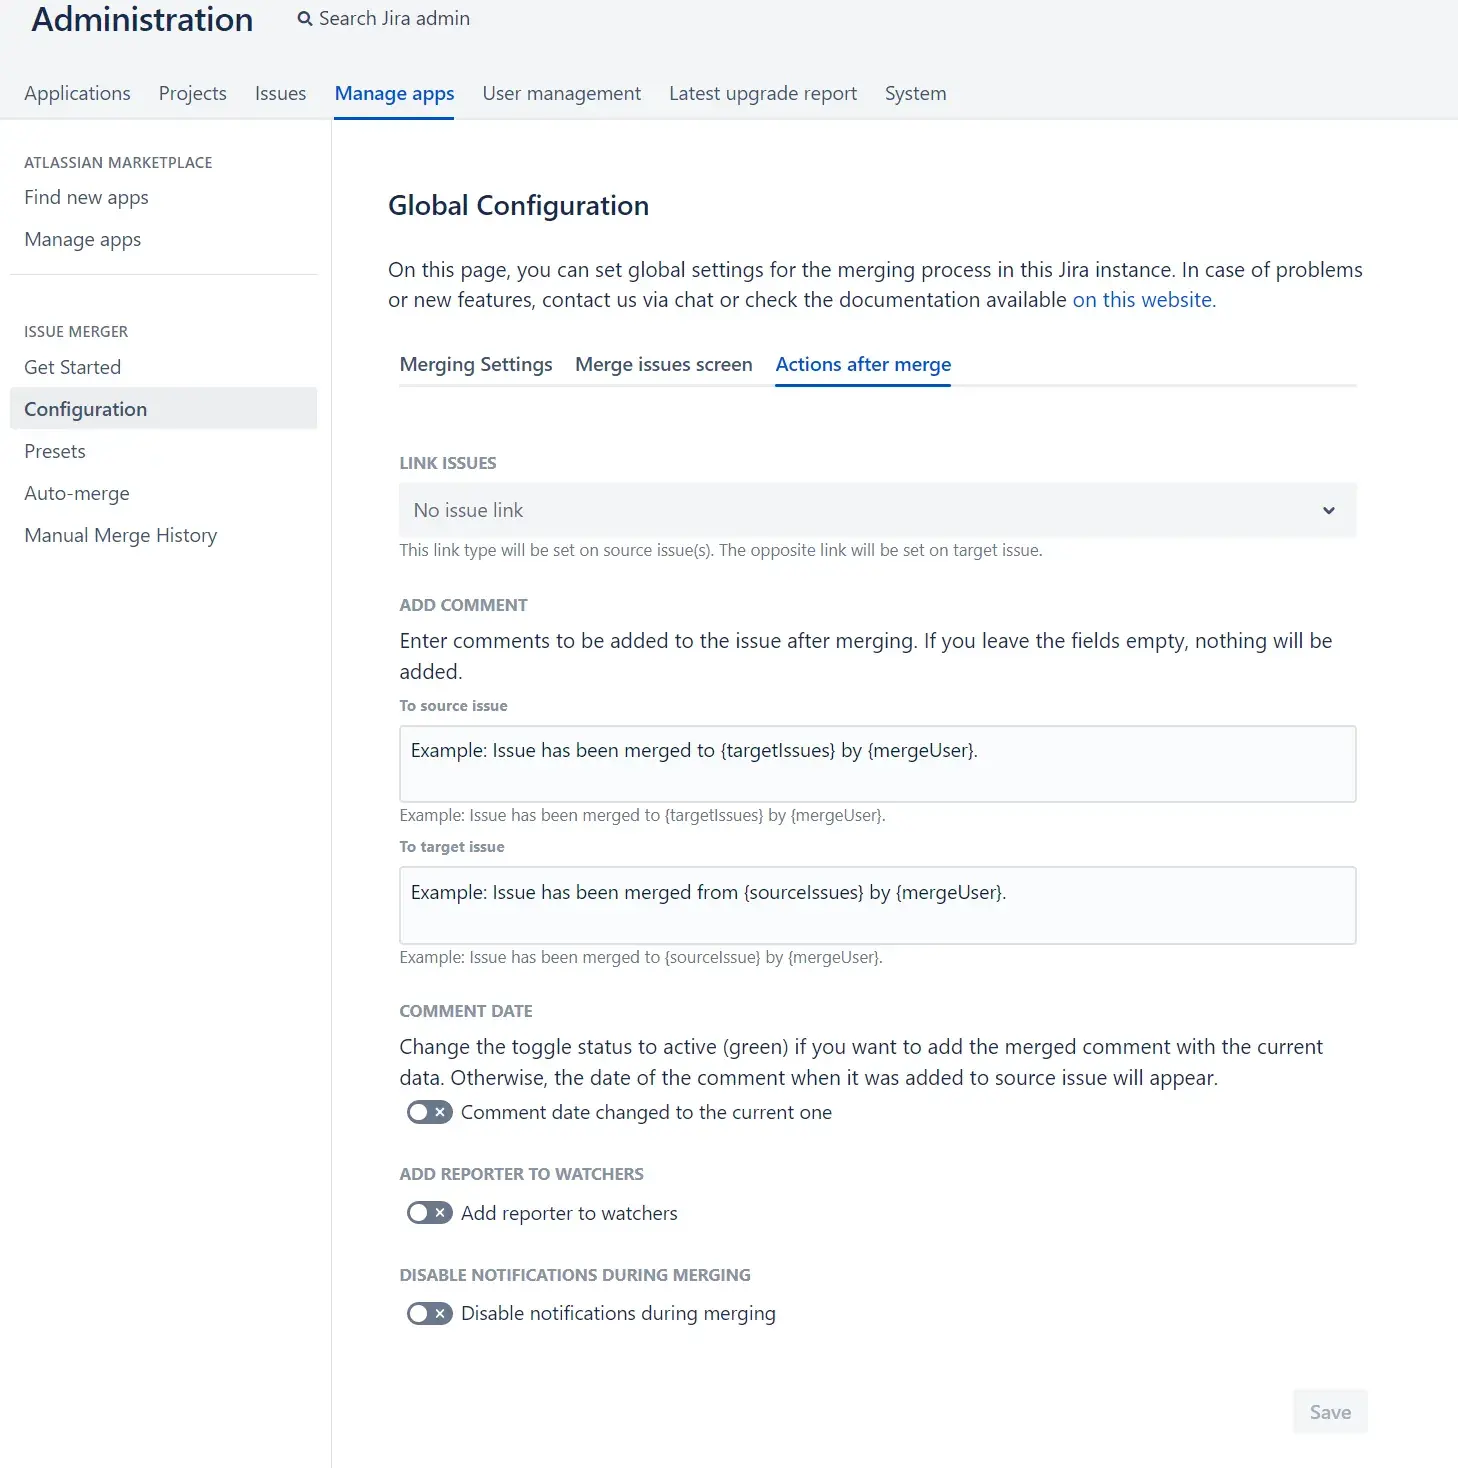The height and width of the screenshot is (1468, 1458).
Task: Open Find new apps in sidebar
Action: tap(86, 198)
